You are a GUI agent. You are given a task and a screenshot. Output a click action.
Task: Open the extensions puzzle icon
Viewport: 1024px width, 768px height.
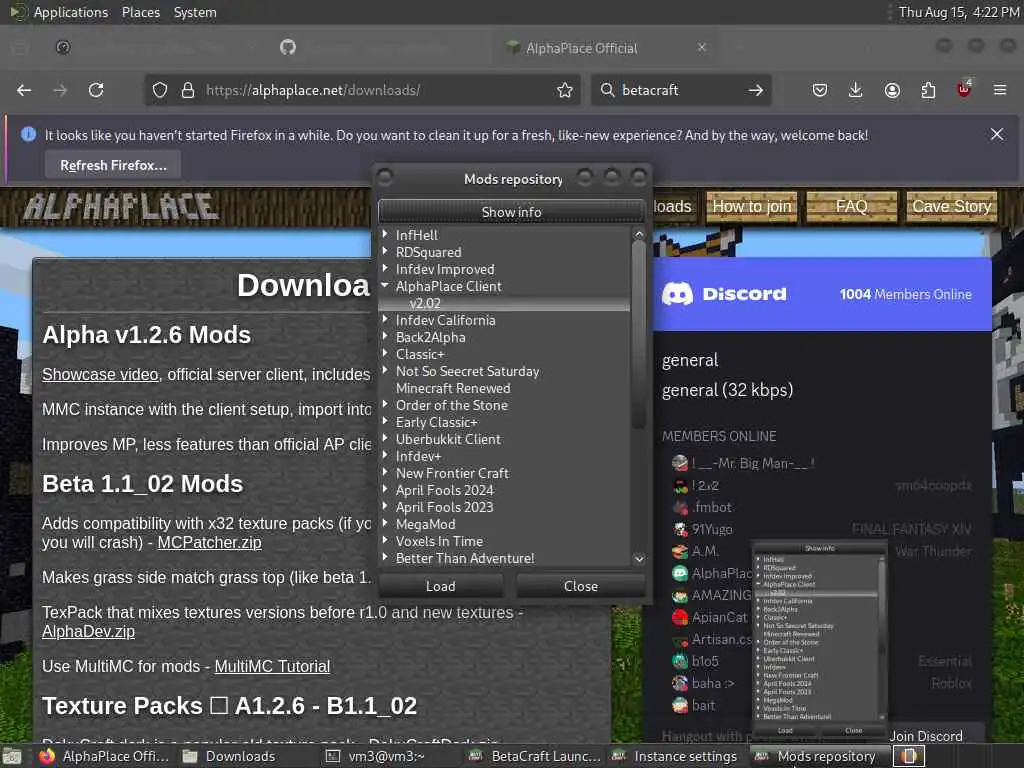pyautogui.click(x=928, y=90)
